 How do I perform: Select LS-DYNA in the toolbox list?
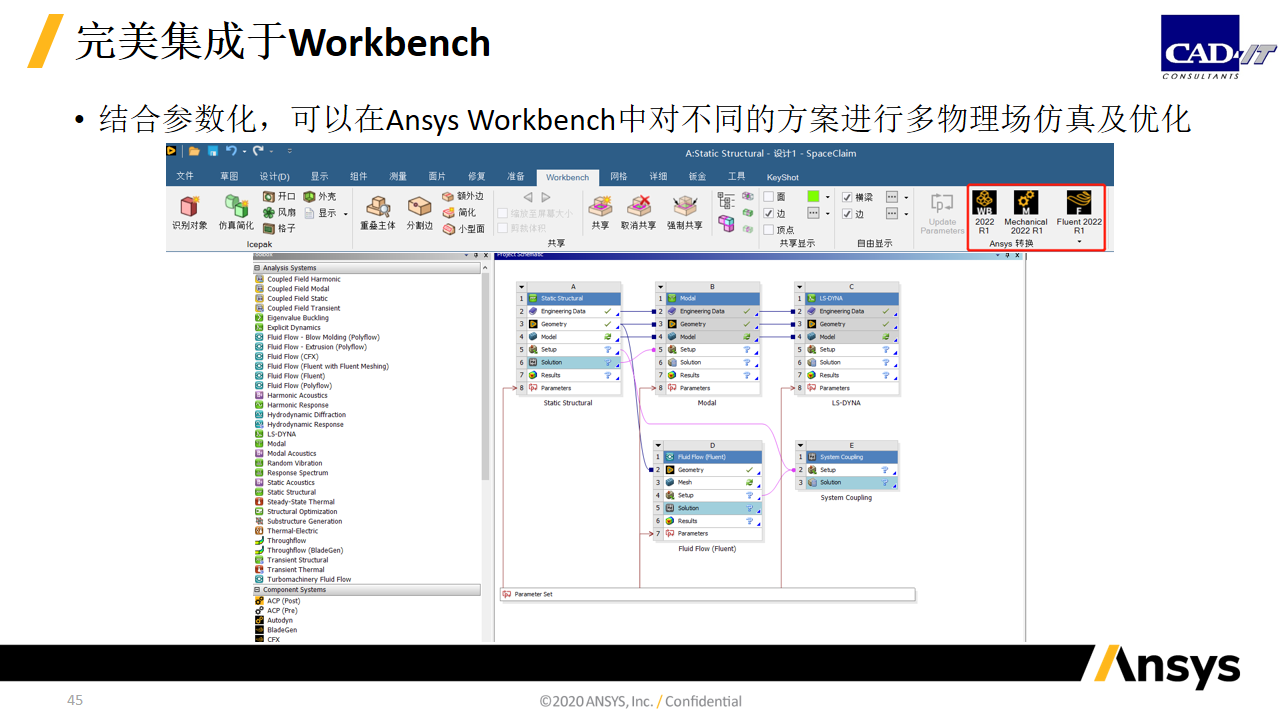[281, 434]
